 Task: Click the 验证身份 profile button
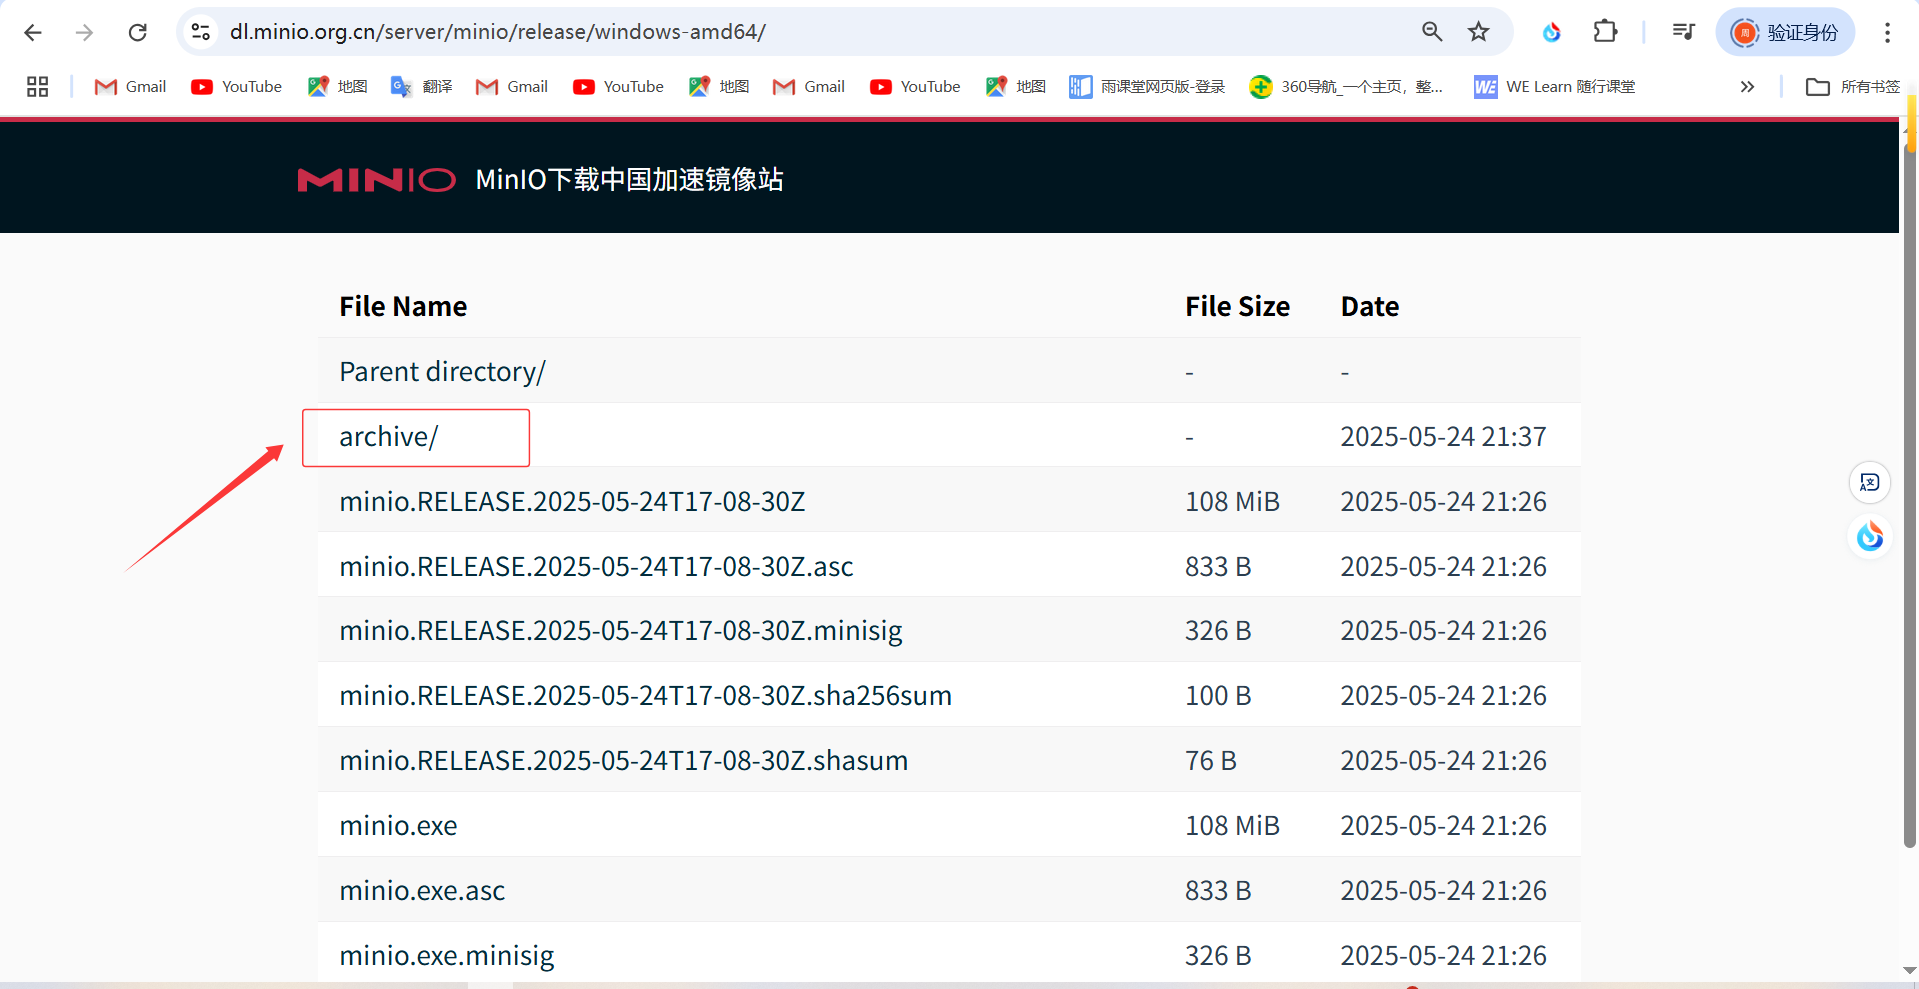pyautogui.click(x=1785, y=32)
